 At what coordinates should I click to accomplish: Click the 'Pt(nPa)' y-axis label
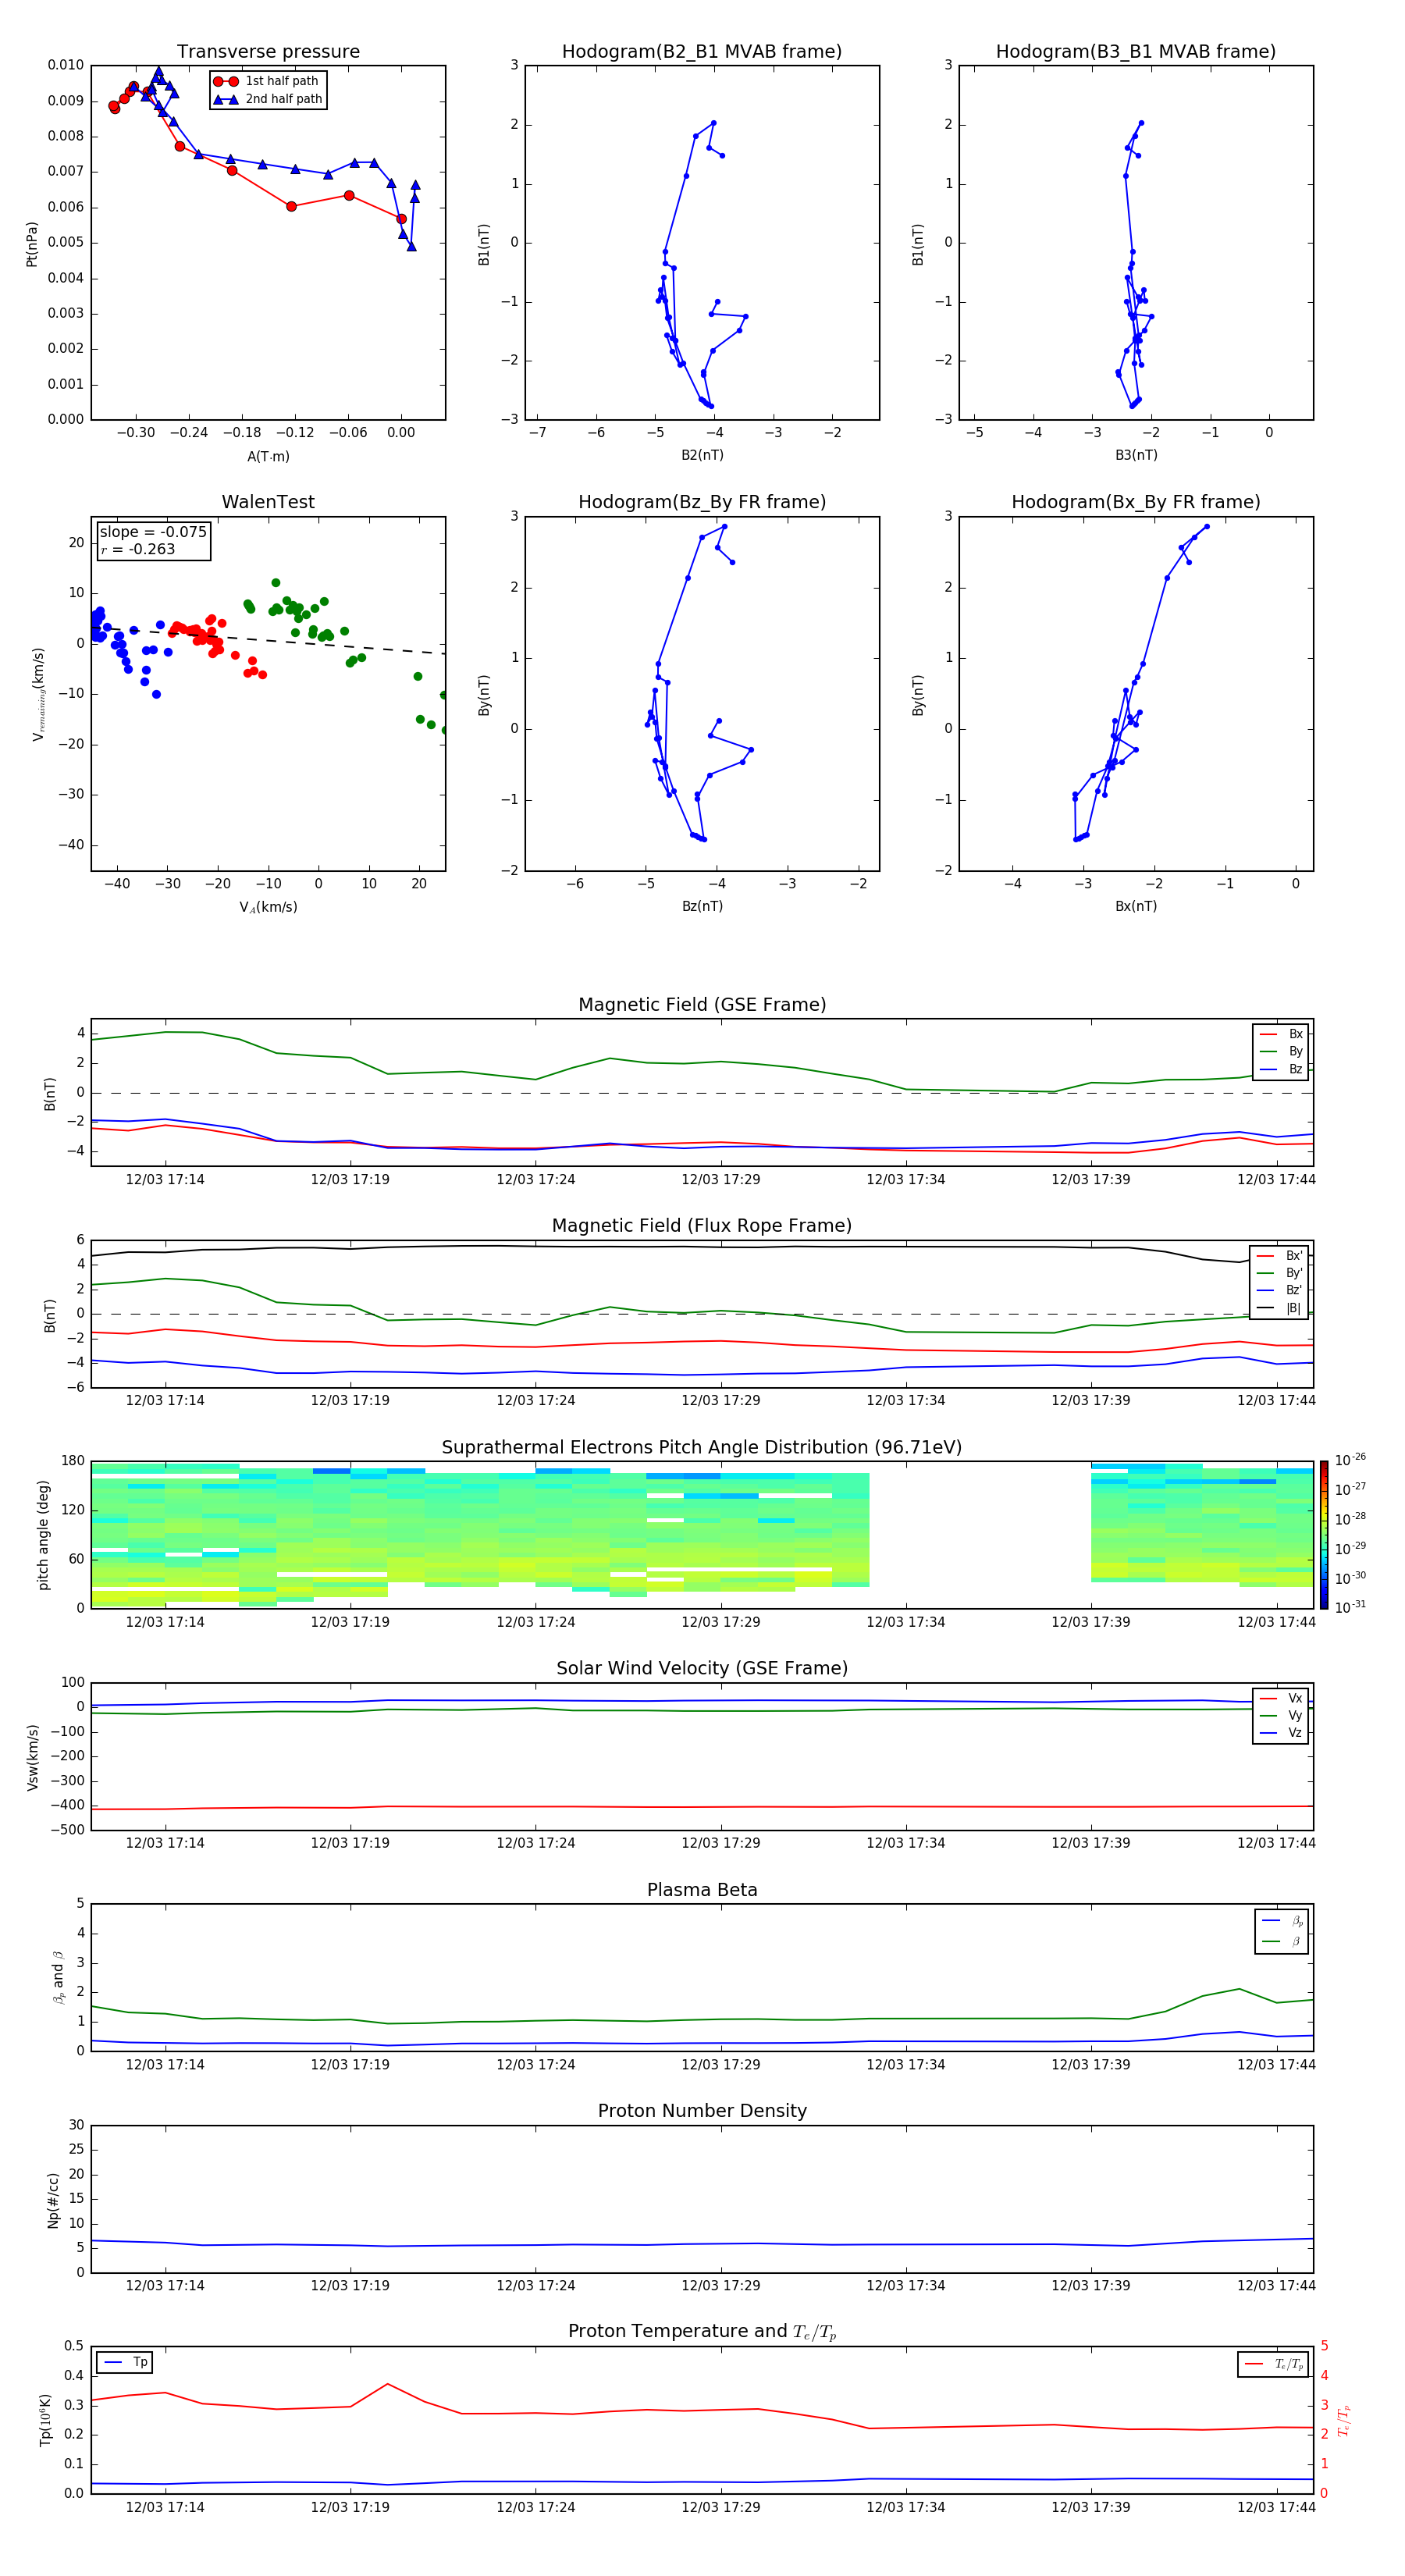coord(32,243)
